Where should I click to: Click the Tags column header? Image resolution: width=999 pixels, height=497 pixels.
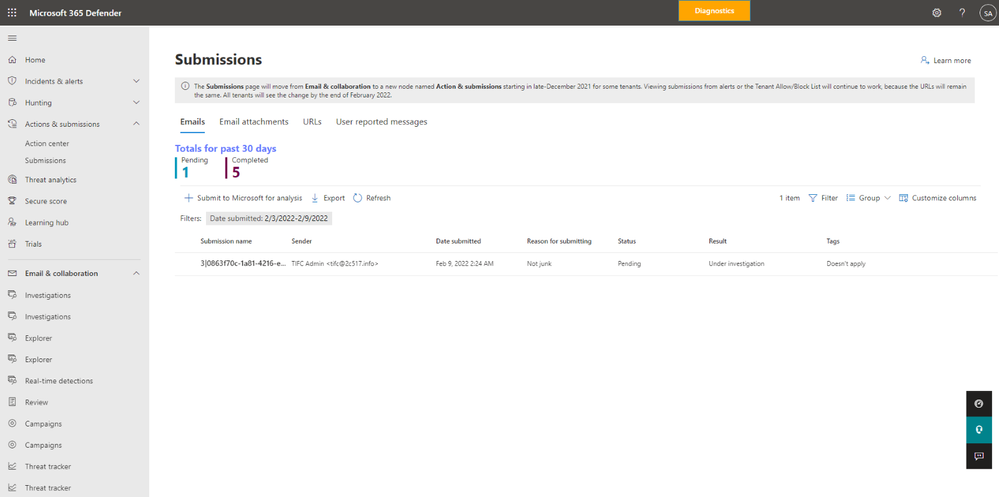[833, 241]
